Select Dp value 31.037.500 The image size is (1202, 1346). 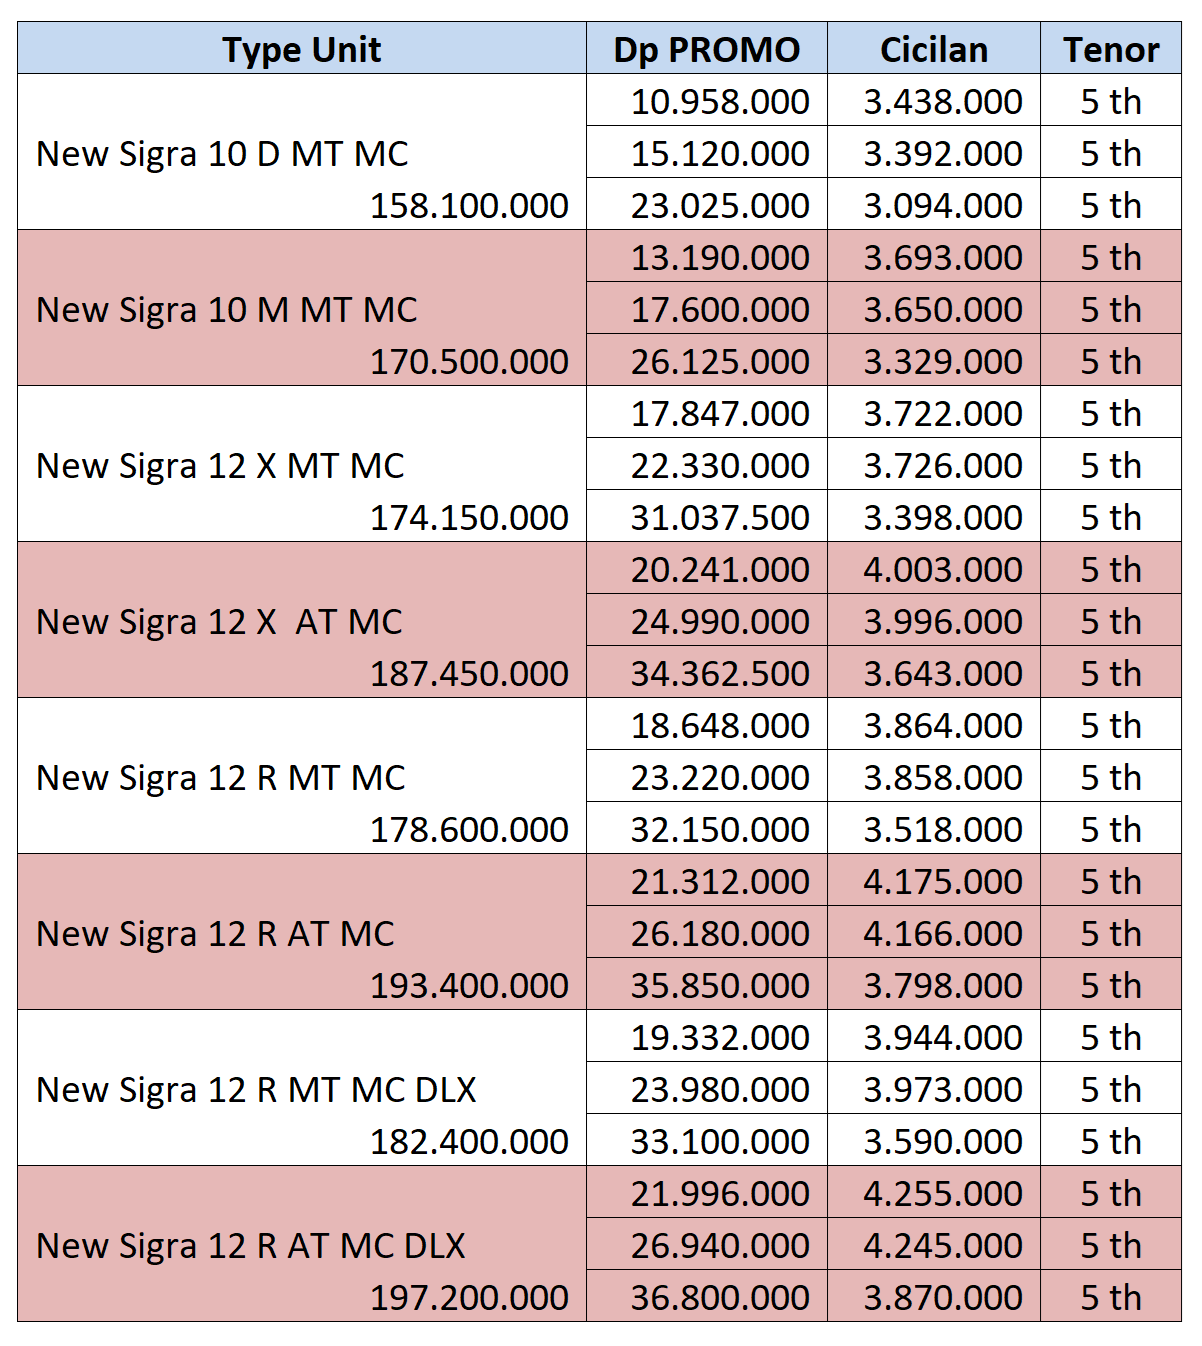pyautogui.click(x=720, y=518)
